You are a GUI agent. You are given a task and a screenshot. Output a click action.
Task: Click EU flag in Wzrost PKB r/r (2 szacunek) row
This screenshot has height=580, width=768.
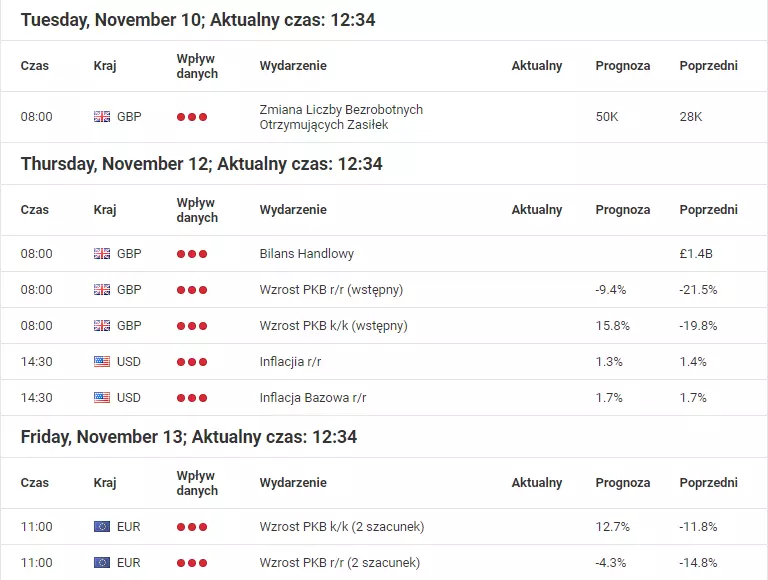(x=102, y=562)
